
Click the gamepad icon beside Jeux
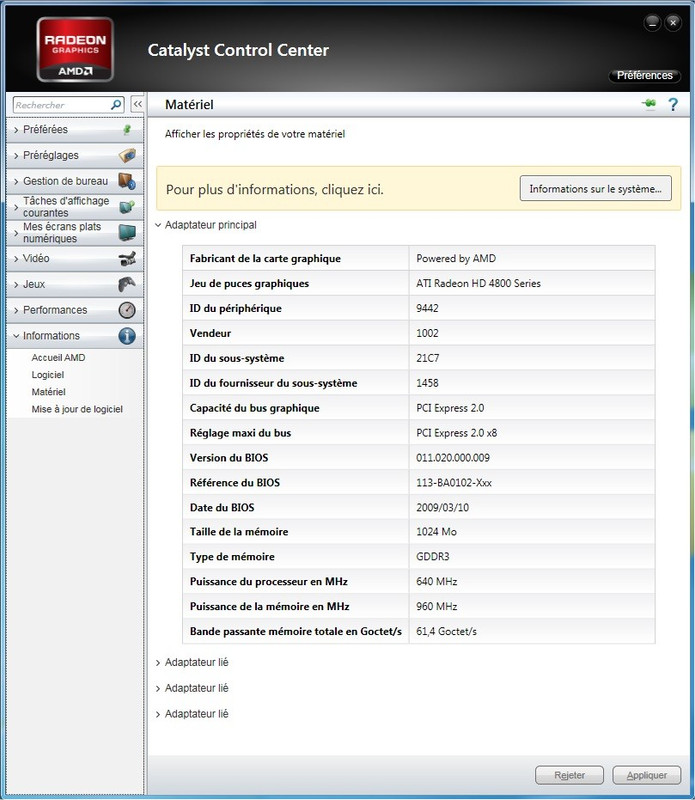[x=127, y=284]
